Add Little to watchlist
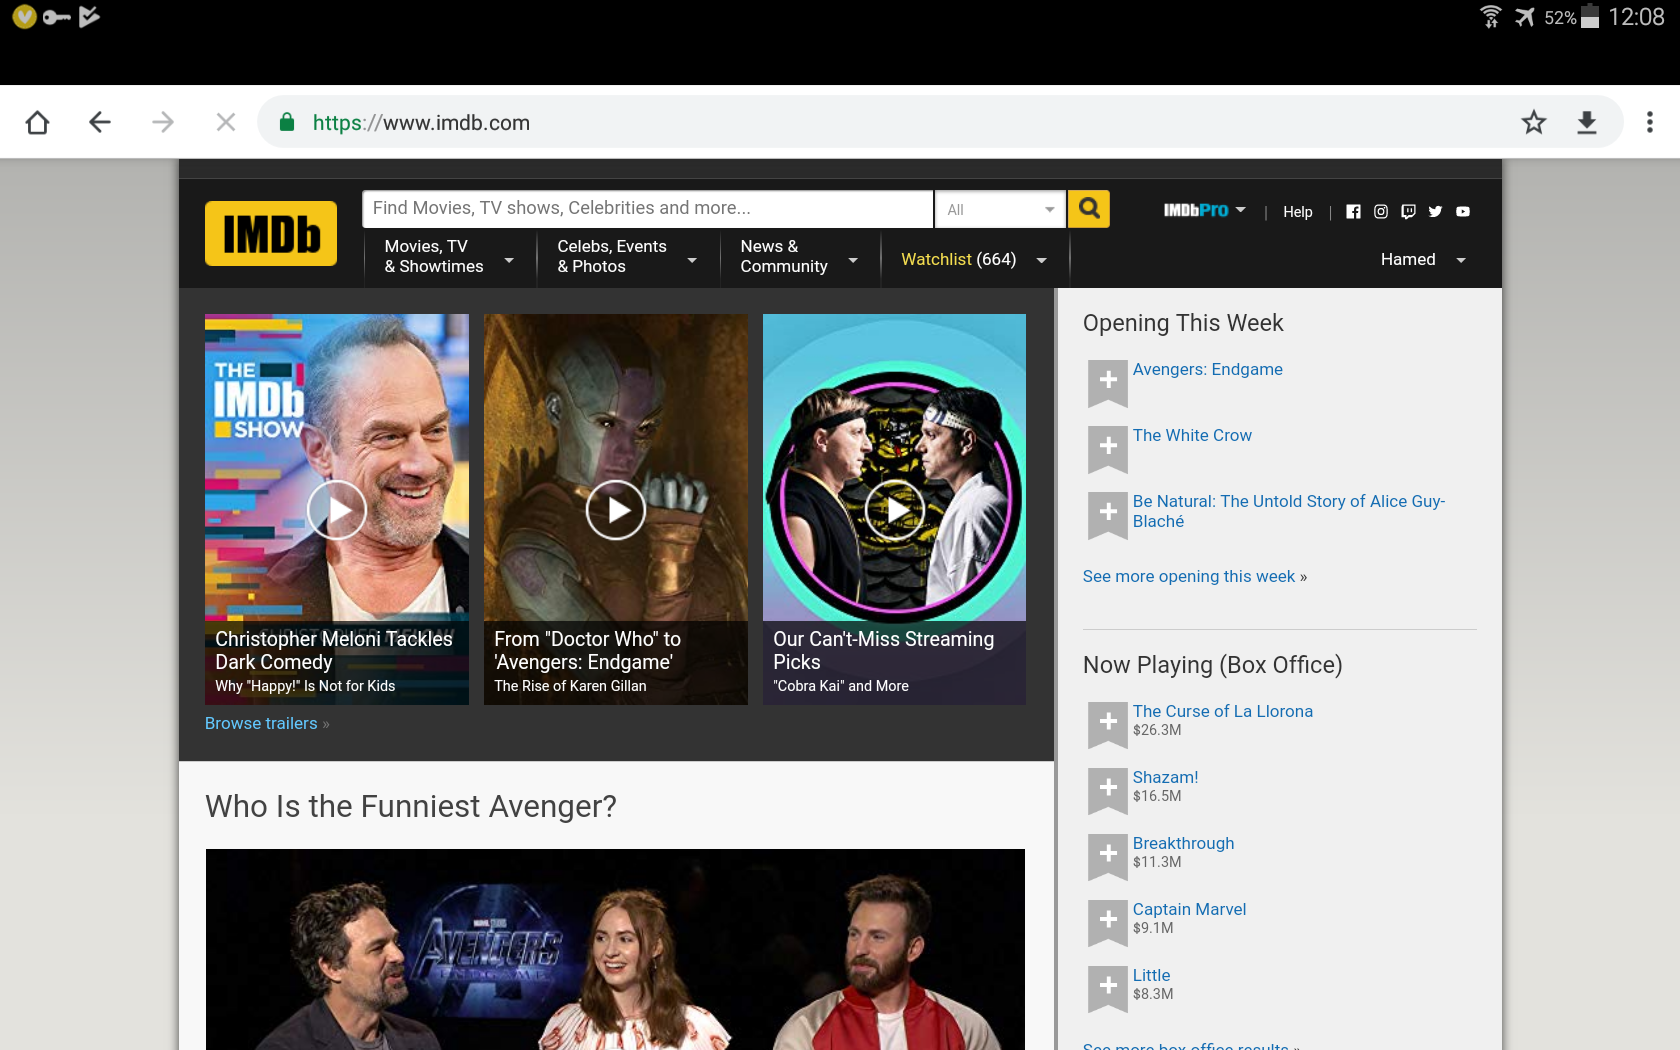1680x1050 pixels. pos(1108,989)
